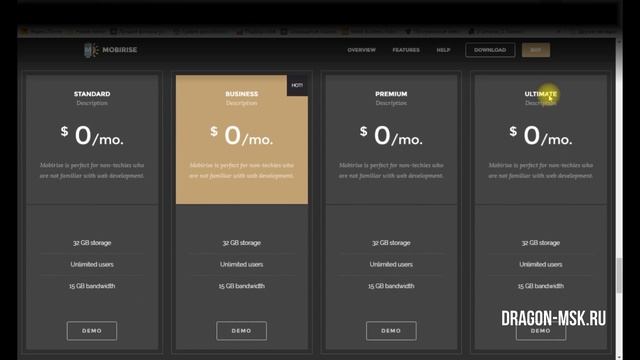Click the MOBIRISE brand name text

tap(120, 50)
